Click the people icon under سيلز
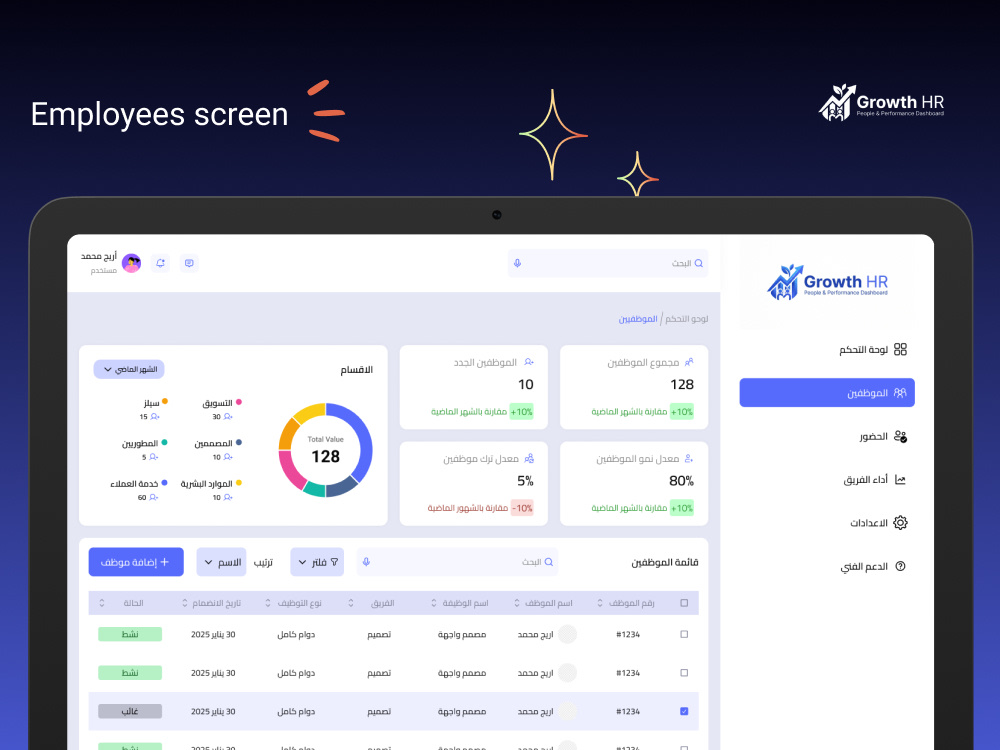Image resolution: width=1000 pixels, height=750 pixels. coord(154,416)
